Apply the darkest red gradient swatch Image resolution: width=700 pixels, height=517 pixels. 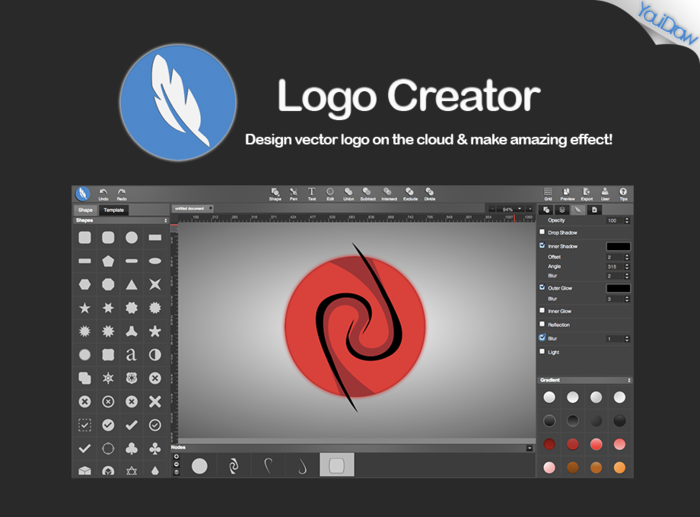(549, 444)
